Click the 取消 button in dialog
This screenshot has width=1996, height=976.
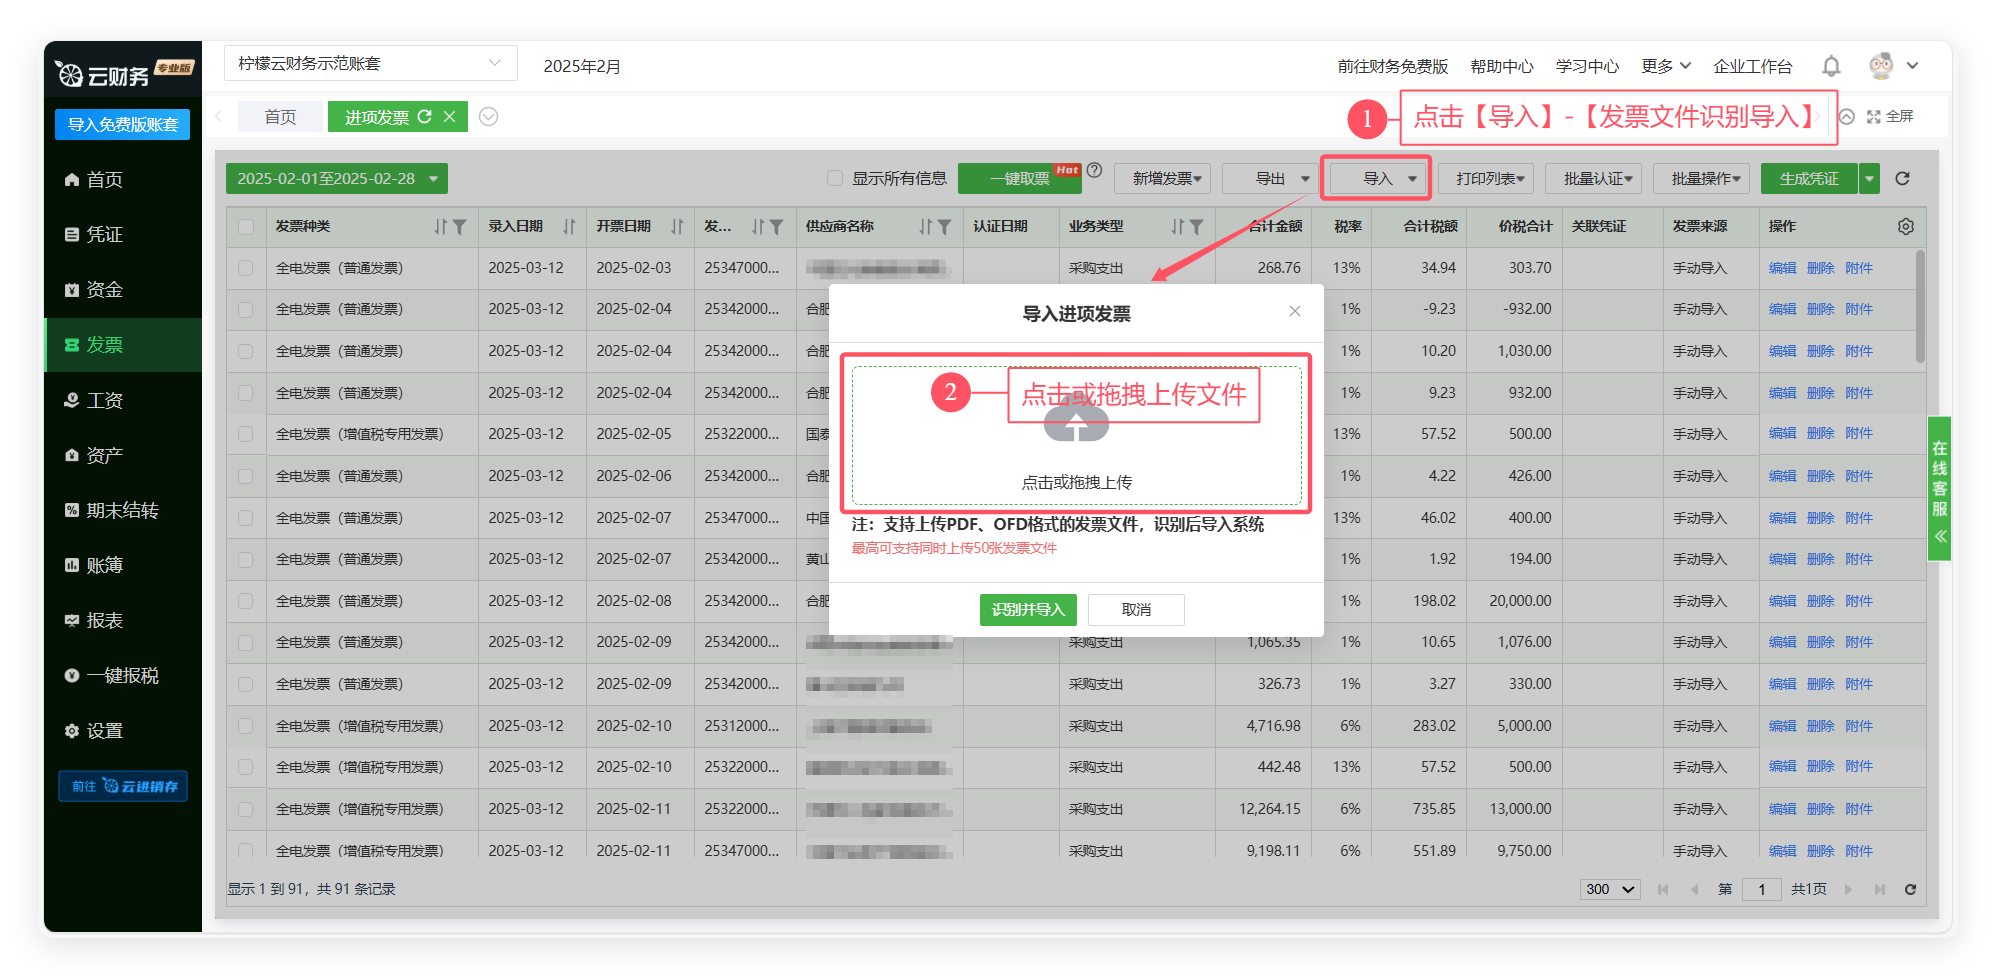coord(1136,609)
